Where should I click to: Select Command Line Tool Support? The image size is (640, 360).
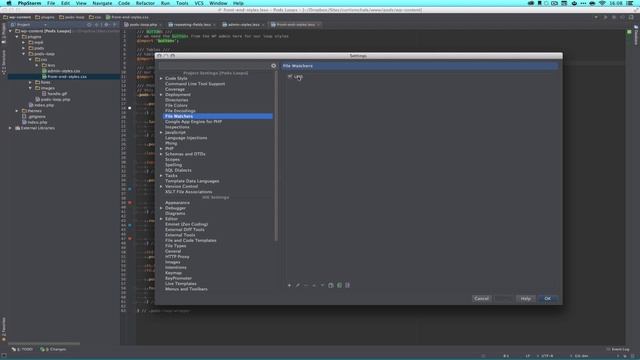(195, 84)
